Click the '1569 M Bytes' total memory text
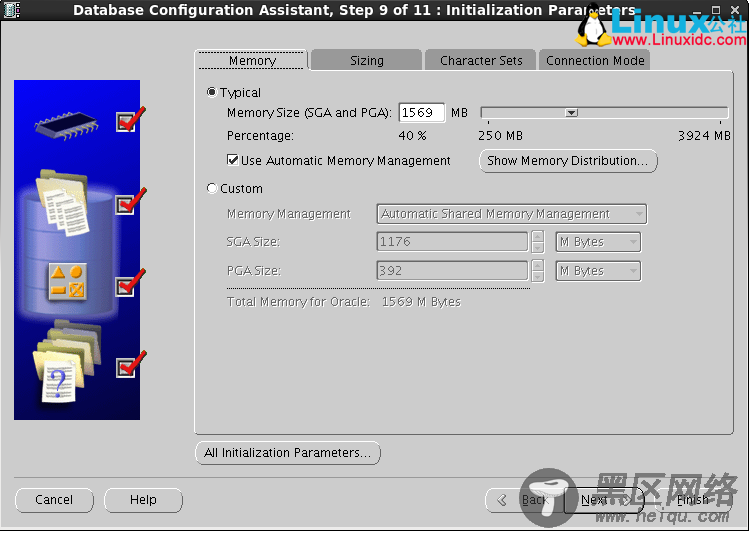The image size is (751, 533). point(421,302)
